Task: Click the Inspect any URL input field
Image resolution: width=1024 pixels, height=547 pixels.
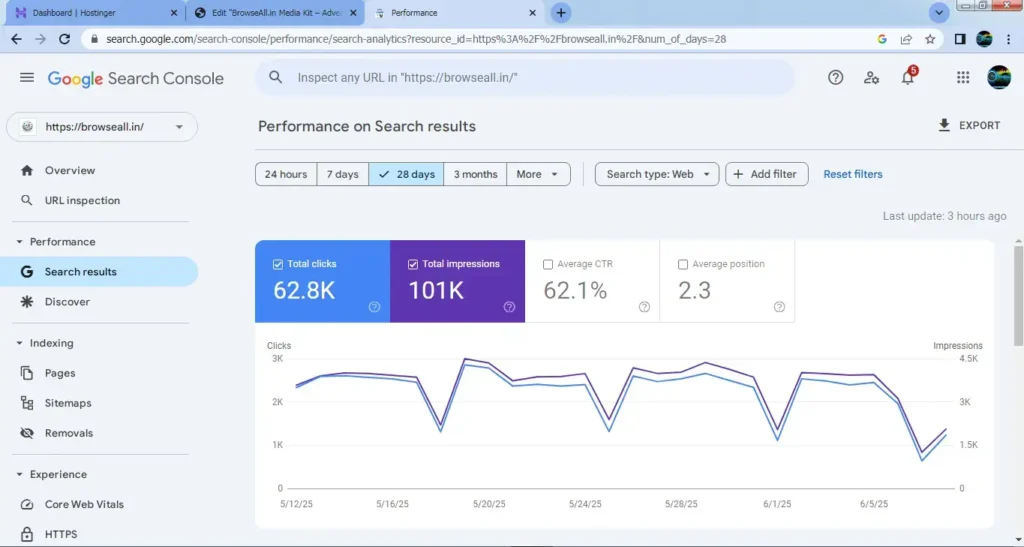Action: 525,78
